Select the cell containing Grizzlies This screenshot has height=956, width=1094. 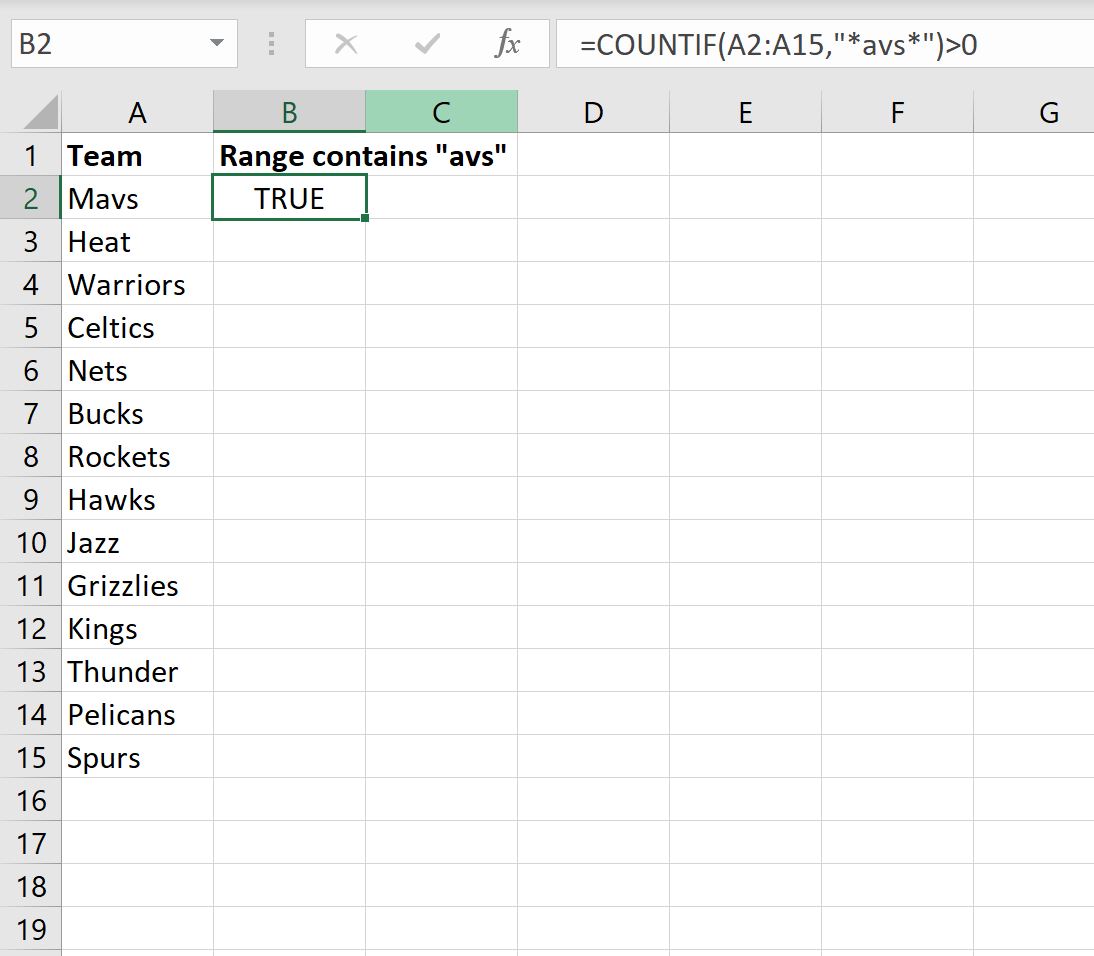tap(137, 585)
